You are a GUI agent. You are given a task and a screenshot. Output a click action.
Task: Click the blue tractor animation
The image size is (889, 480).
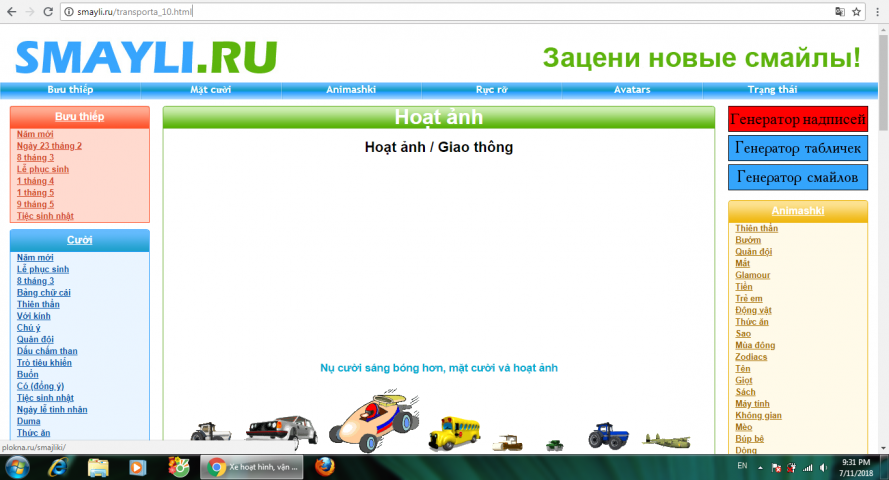click(x=607, y=435)
